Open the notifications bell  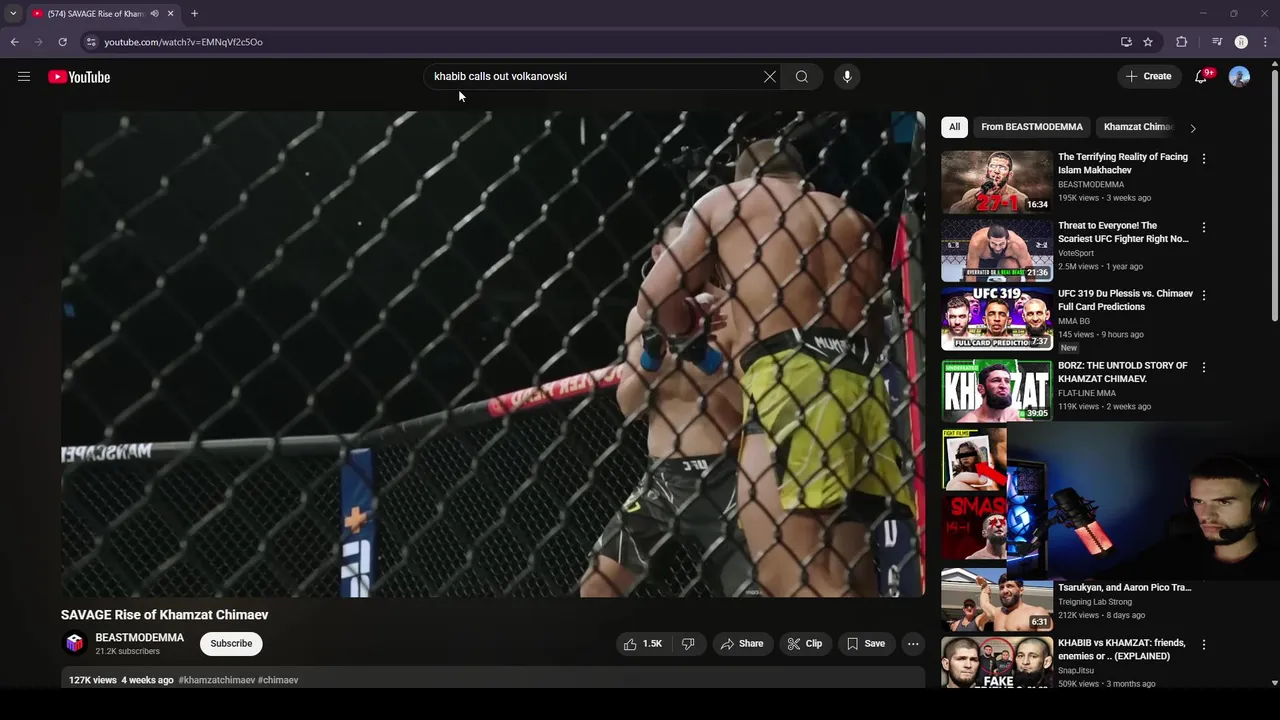click(1202, 77)
